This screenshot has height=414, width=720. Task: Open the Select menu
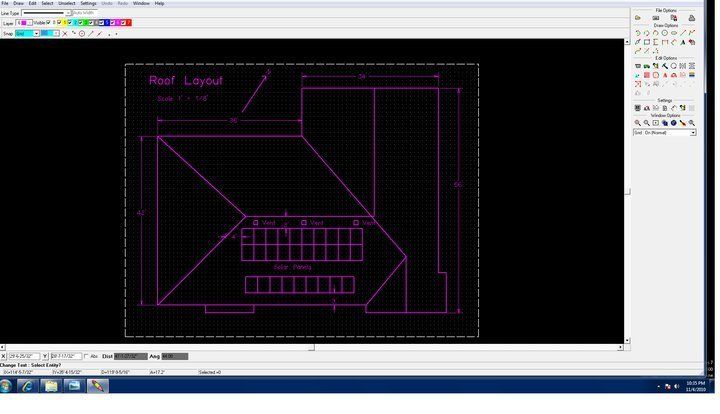coord(47,3)
